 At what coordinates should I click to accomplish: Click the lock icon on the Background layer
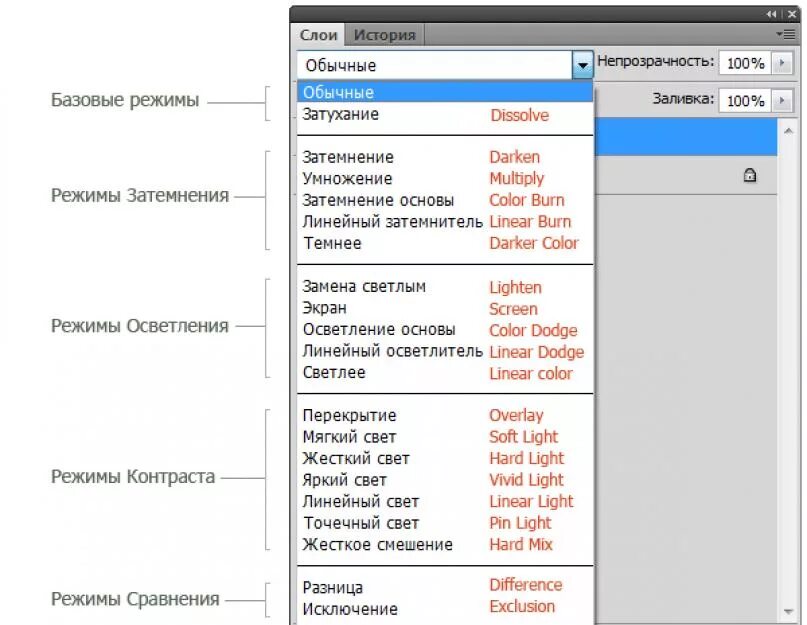point(749,176)
